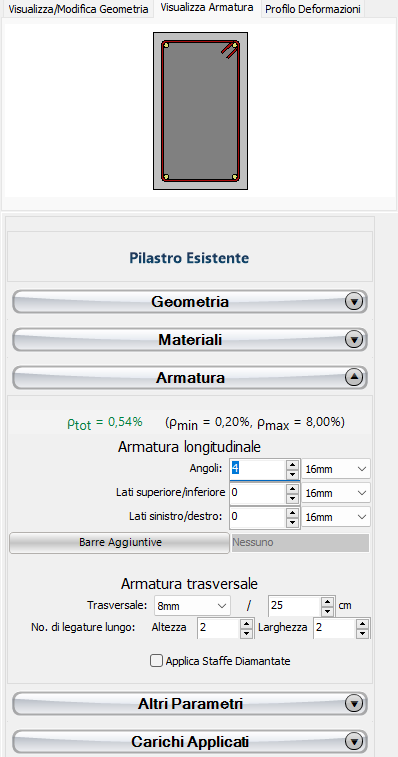The image size is (398, 757).
Task: Click the Lati sinistro/destro count field
Action: [x=258, y=517]
